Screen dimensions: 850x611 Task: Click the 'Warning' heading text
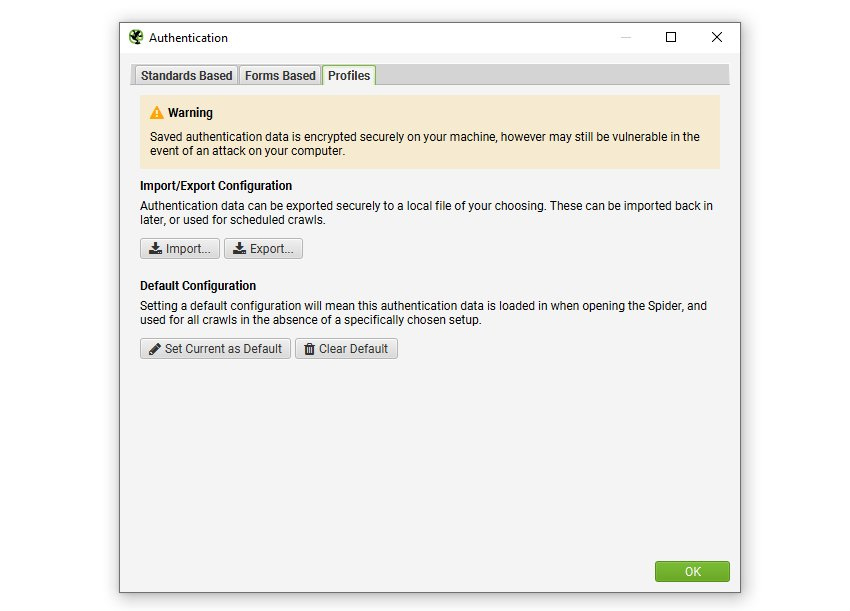(x=190, y=113)
